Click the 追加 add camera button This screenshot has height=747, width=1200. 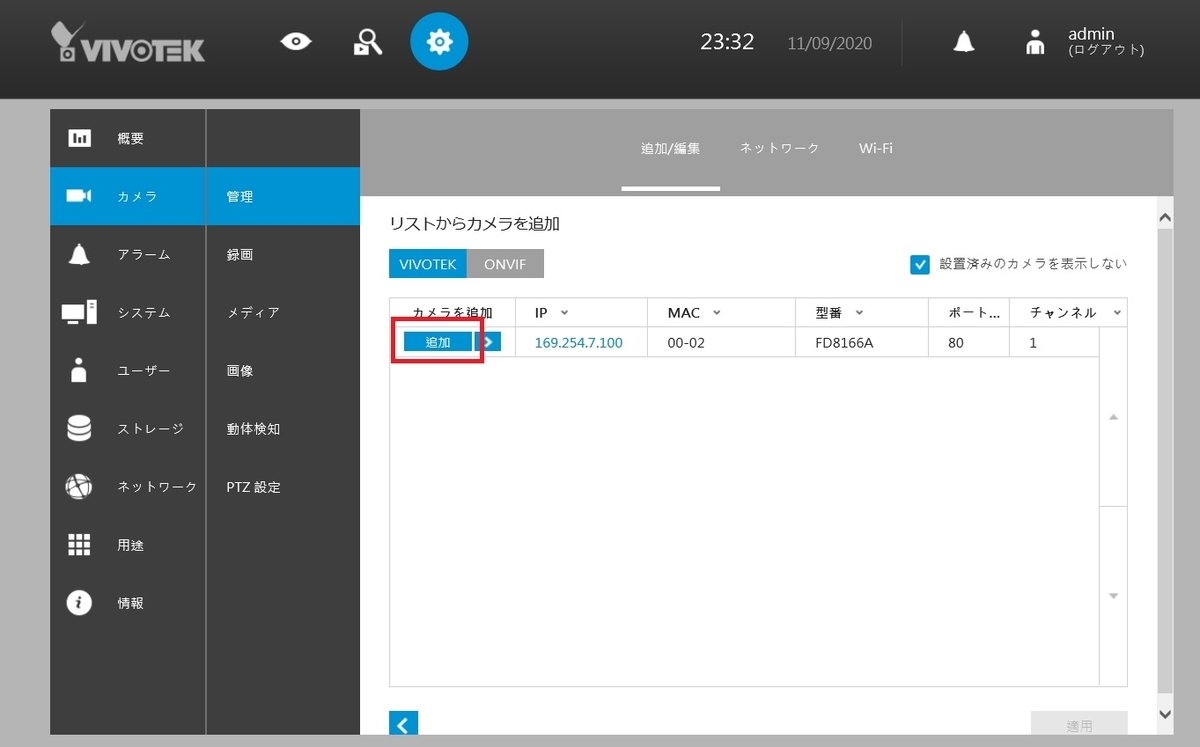[x=437, y=342]
